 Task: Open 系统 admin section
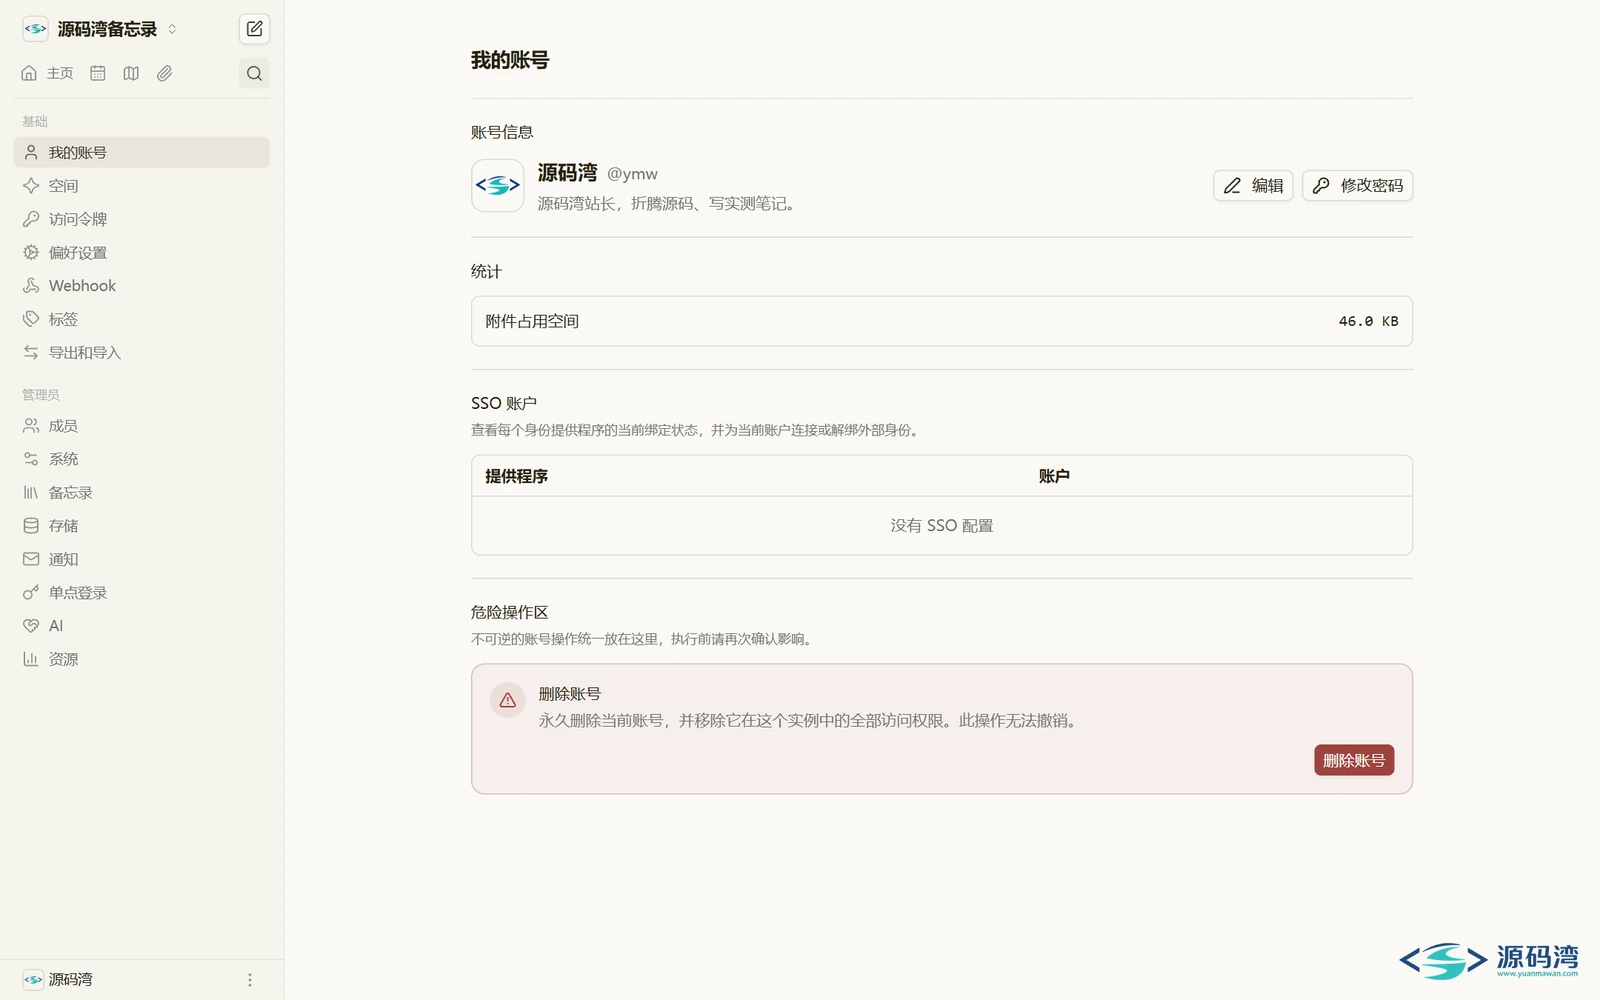[x=142, y=459]
